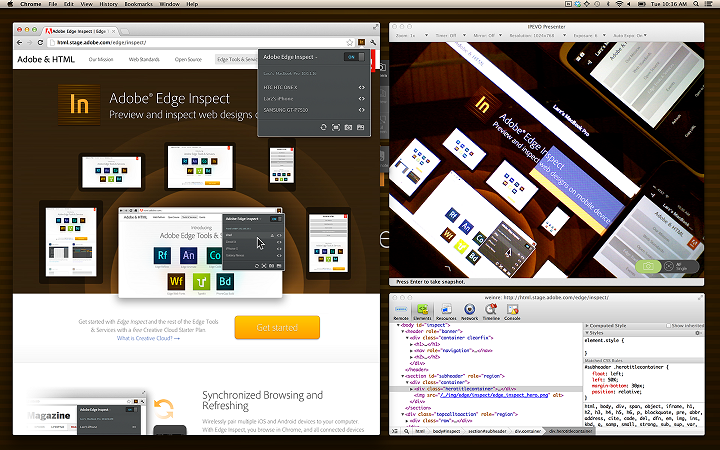Take device screenshots with the camera icon
The height and width of the screenshot is (450, 720).
pos(348,127)
